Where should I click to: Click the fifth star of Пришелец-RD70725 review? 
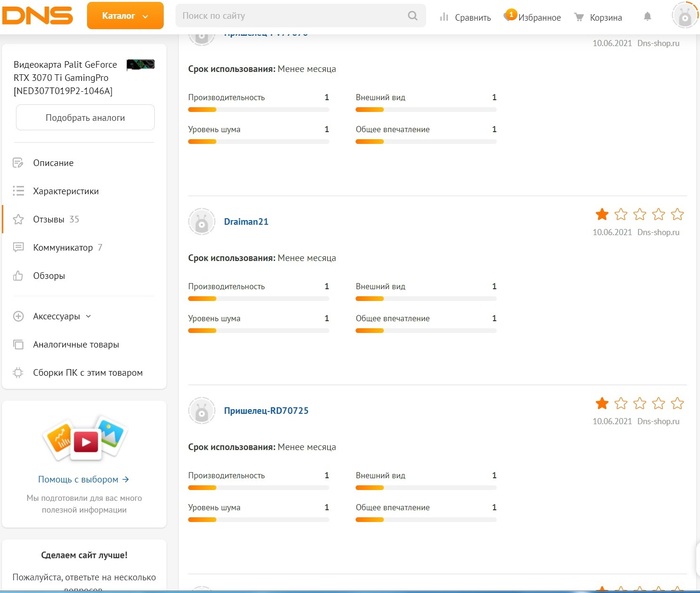(677, 403)
